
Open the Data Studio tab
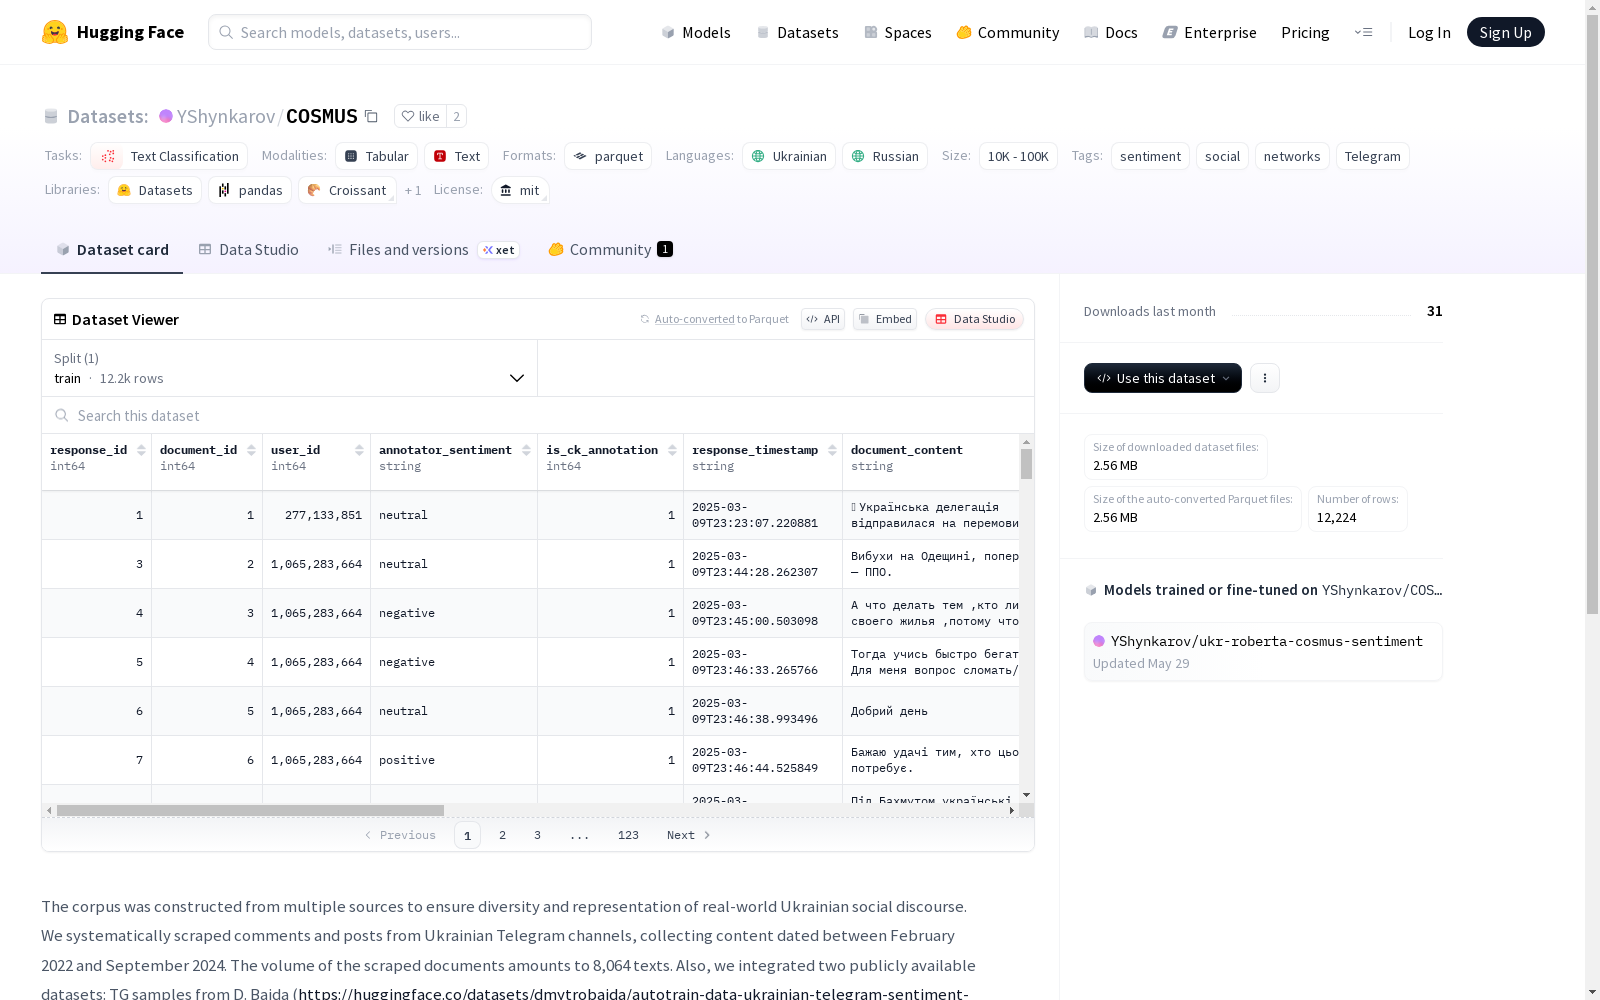coord(249,250)
